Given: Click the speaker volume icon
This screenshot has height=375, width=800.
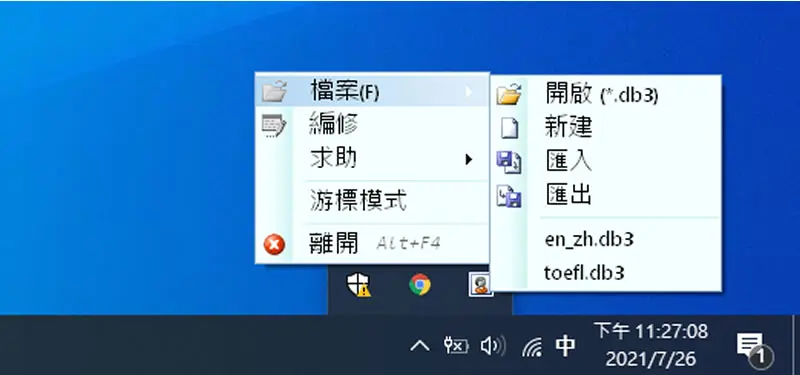Looking at the screenshot, I should pyautogui.click(x=492, y=346).
